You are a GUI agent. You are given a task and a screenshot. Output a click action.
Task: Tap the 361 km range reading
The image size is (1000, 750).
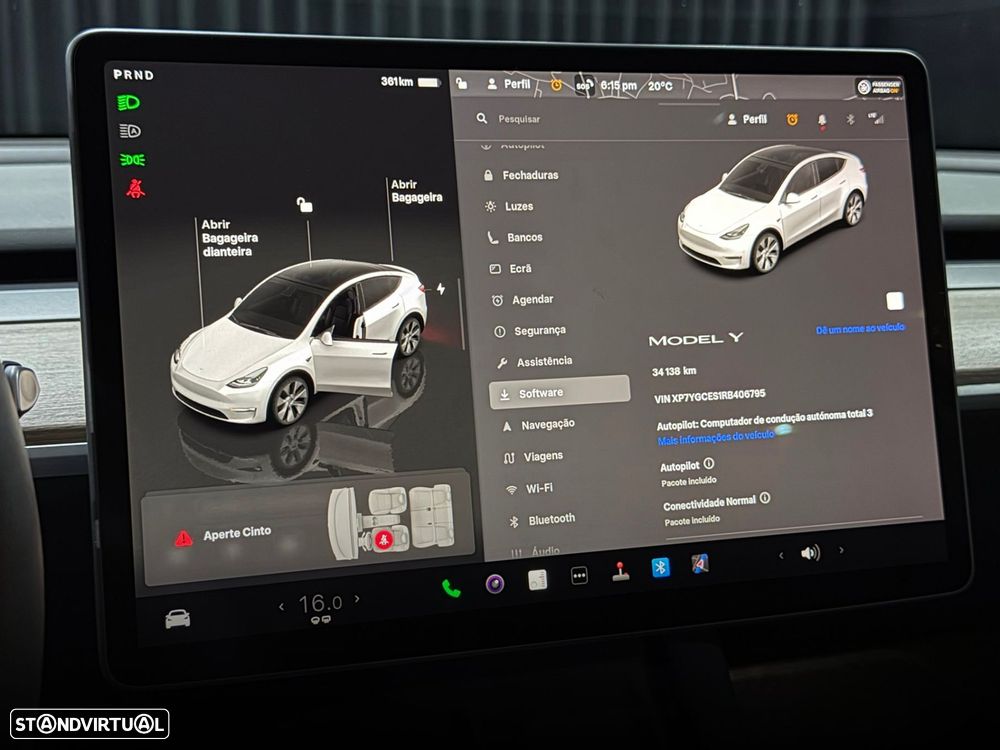pyautogui.click(x=397, y=82)
